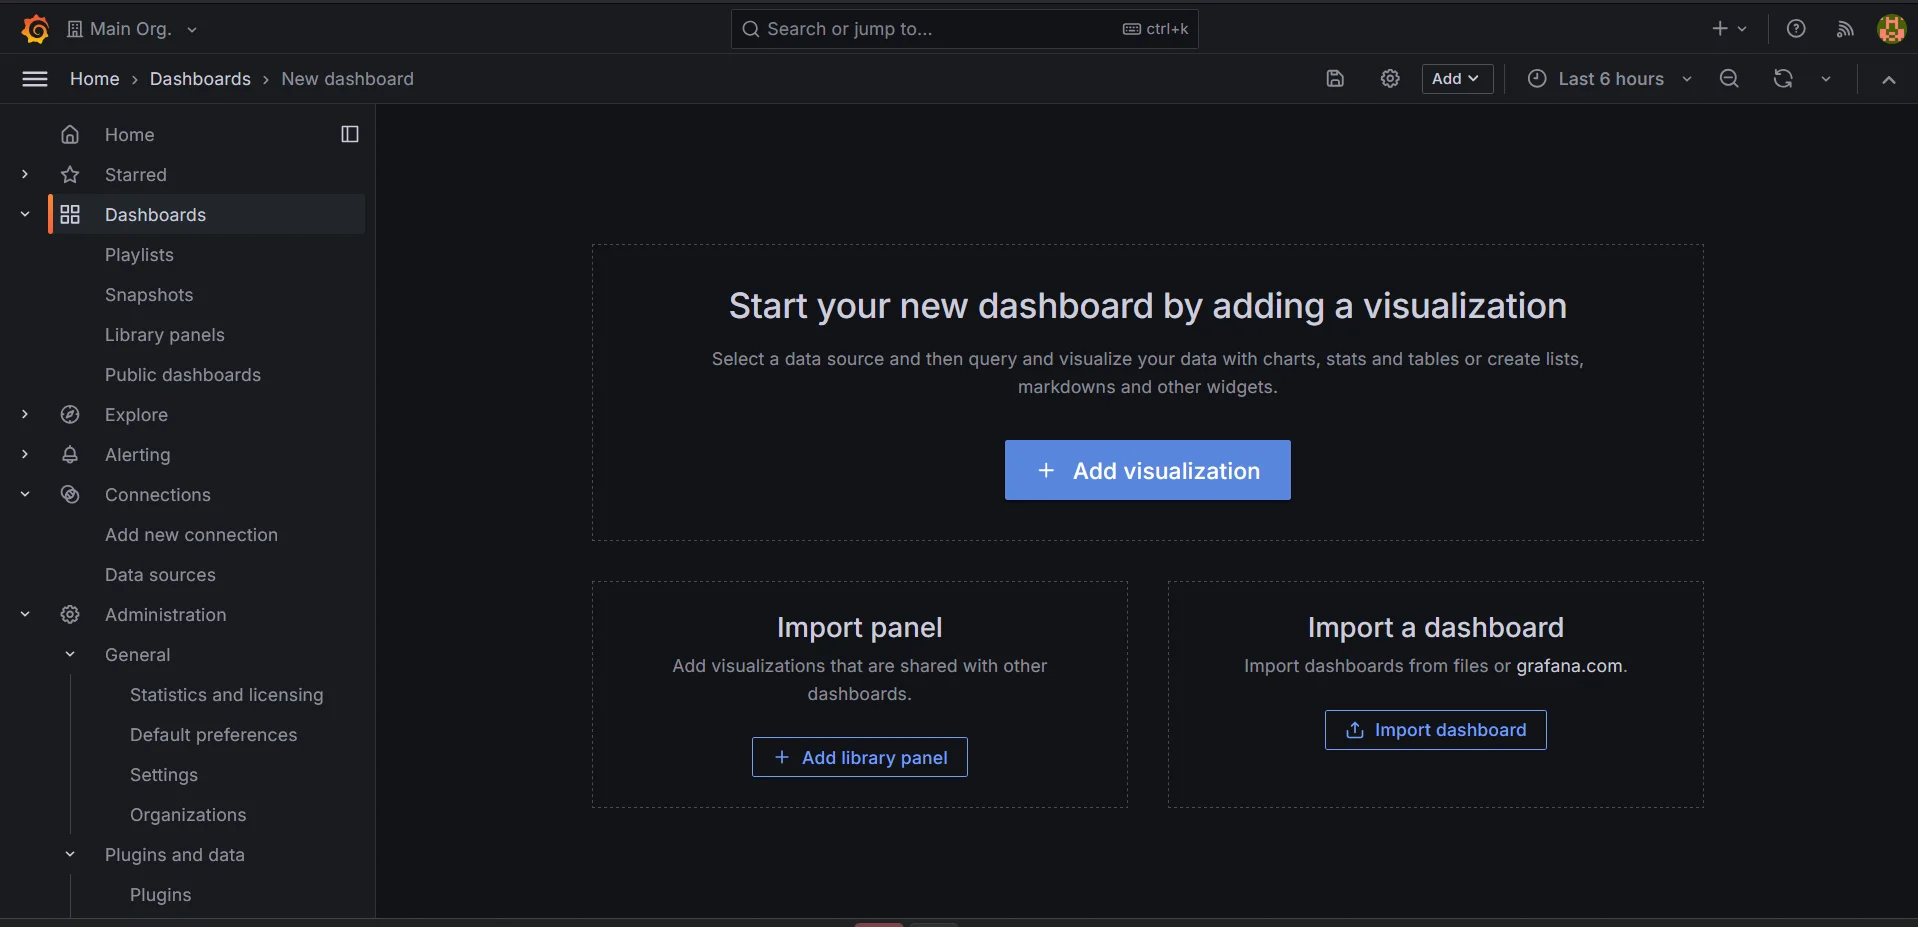Toggle the hamburger navigation menu
The image size is (1918, 927).
[35, 79]
